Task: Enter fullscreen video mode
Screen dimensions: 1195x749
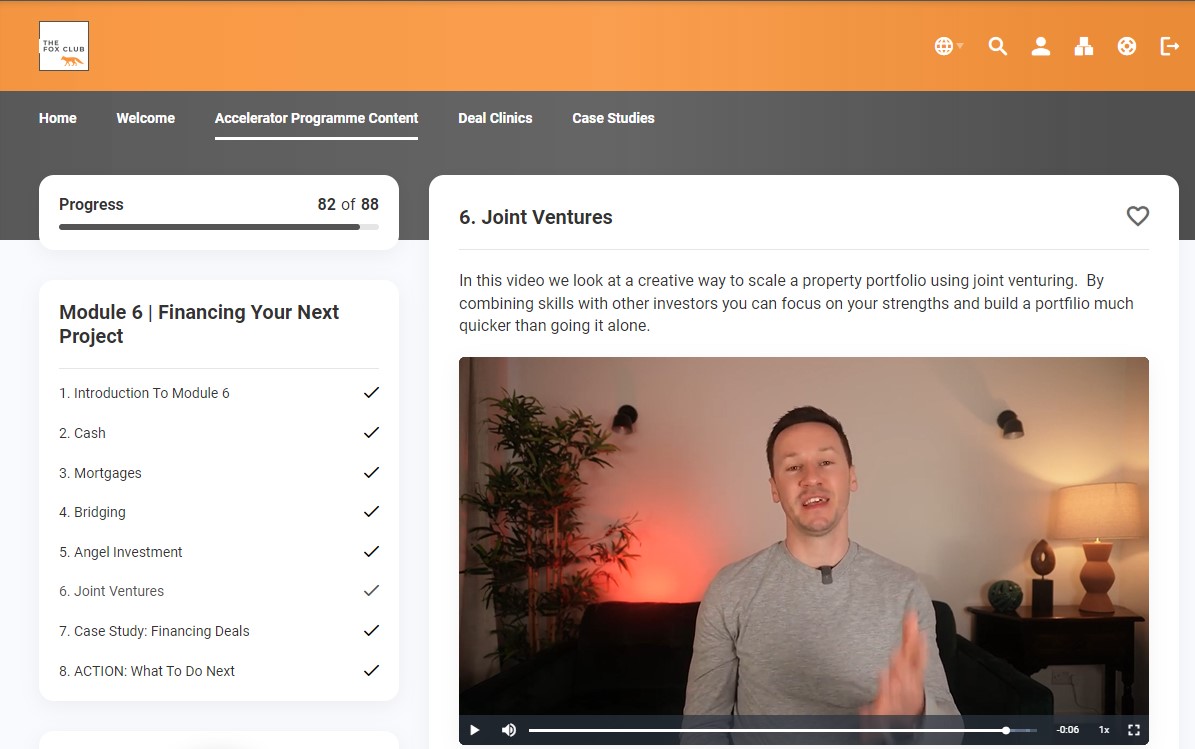Action: coord(1133,730)
